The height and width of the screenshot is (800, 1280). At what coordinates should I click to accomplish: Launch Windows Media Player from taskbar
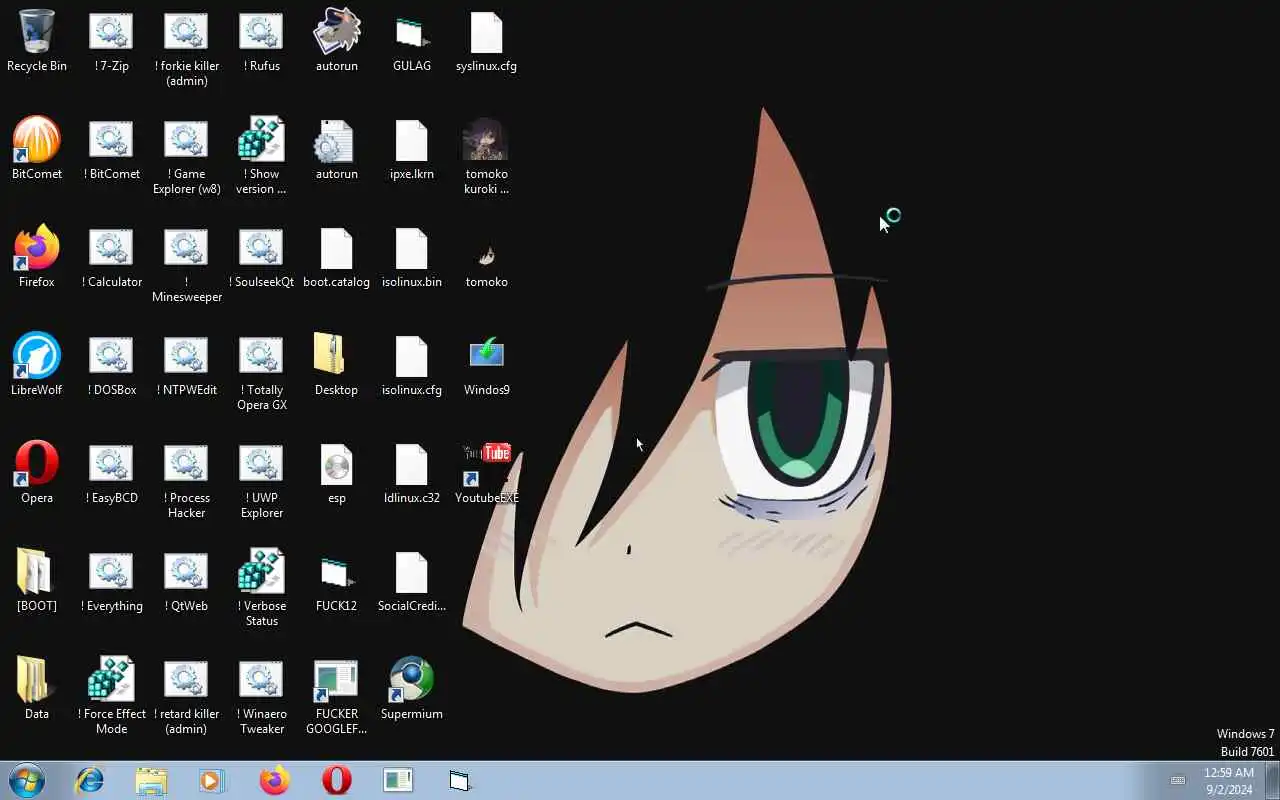pos(212,780)
